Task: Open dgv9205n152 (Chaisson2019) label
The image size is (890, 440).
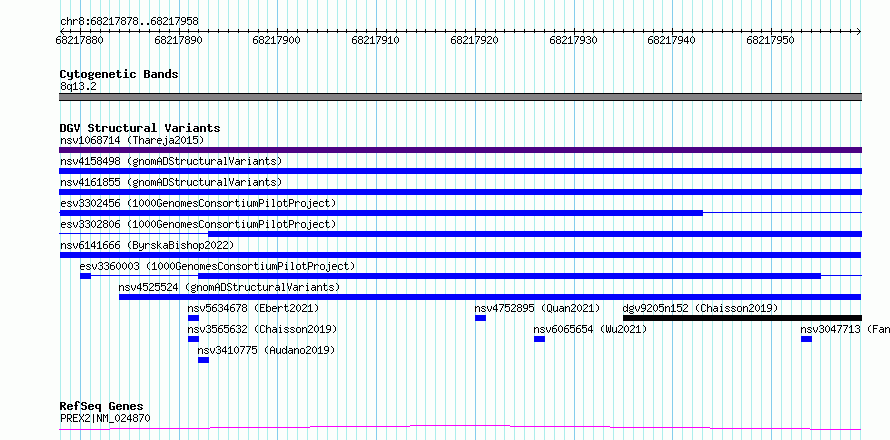Action: pyautogui.click(x=700, y=308)
